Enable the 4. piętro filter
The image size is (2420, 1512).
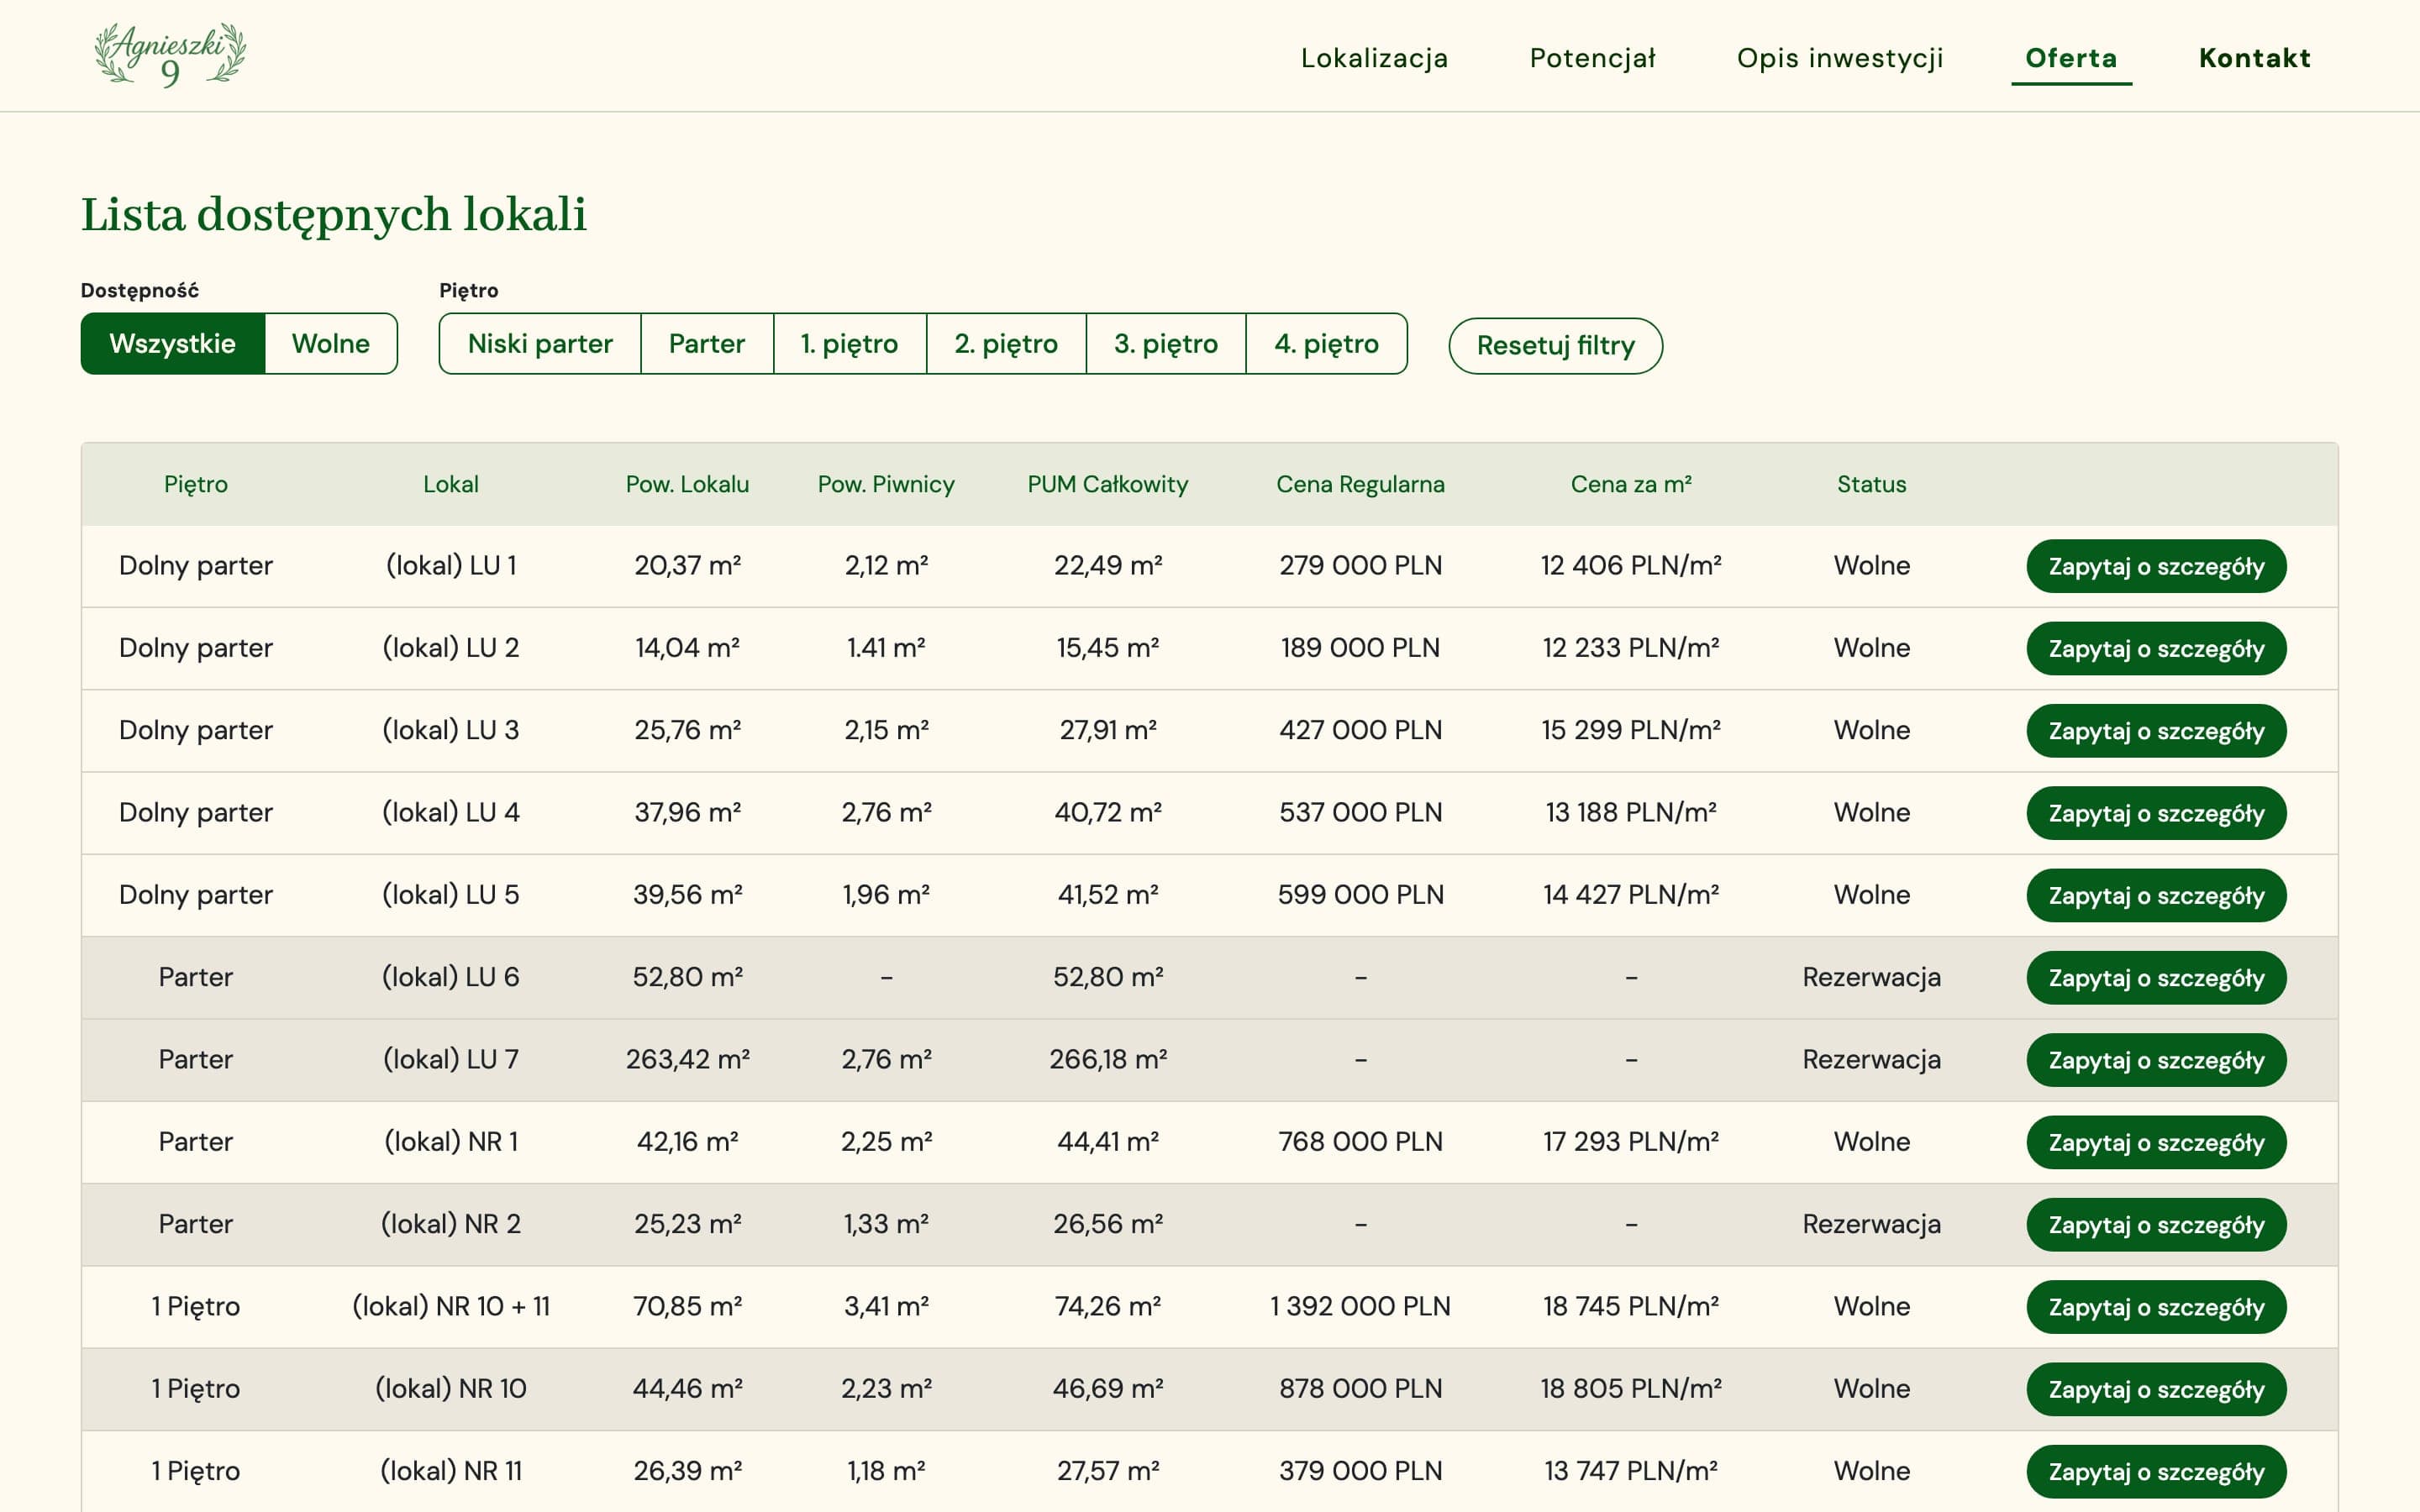tap(1327, 344)
